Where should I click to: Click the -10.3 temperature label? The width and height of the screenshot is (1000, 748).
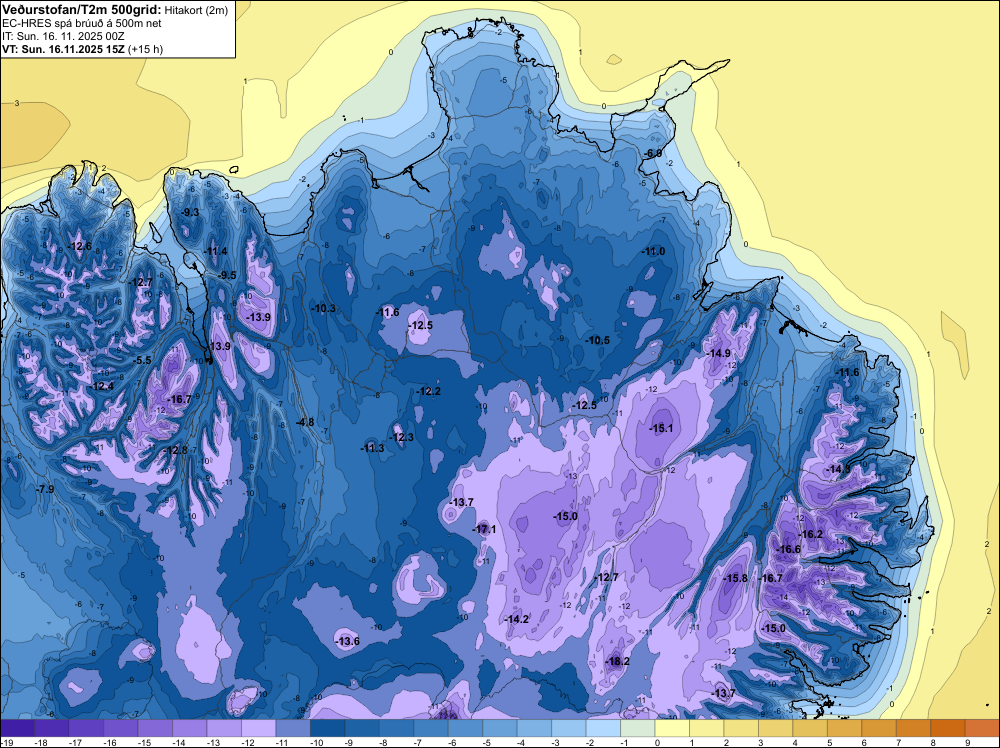tap(323, 308)
